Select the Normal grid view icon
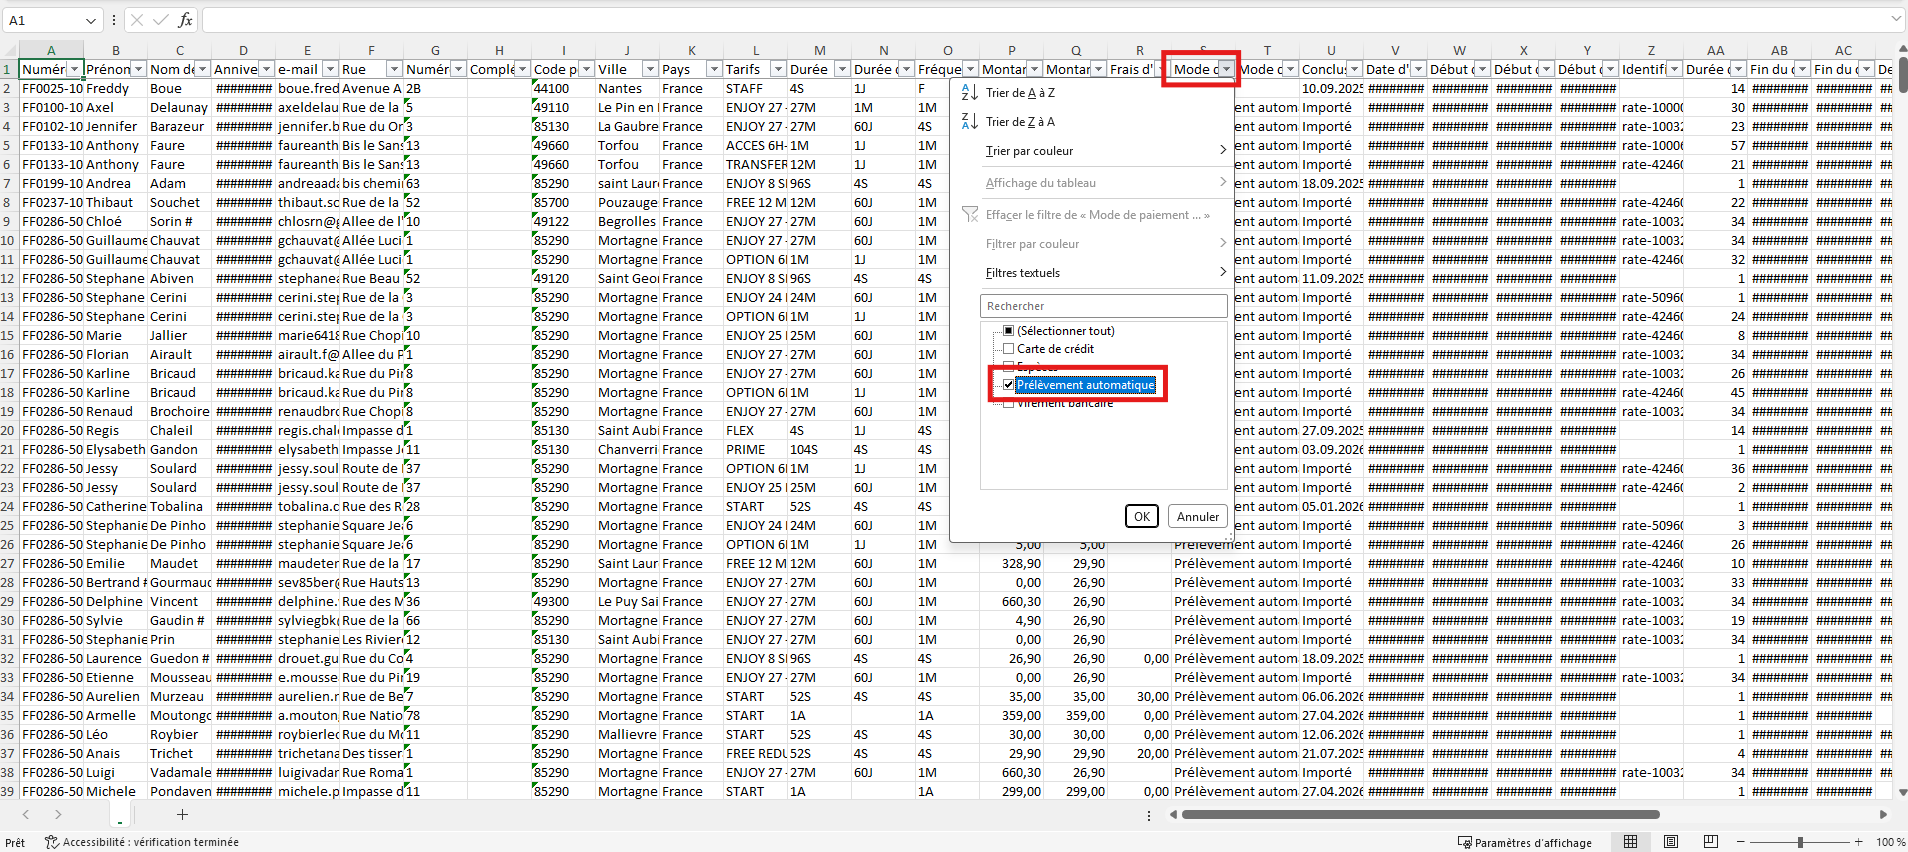 coord(1631,842)
